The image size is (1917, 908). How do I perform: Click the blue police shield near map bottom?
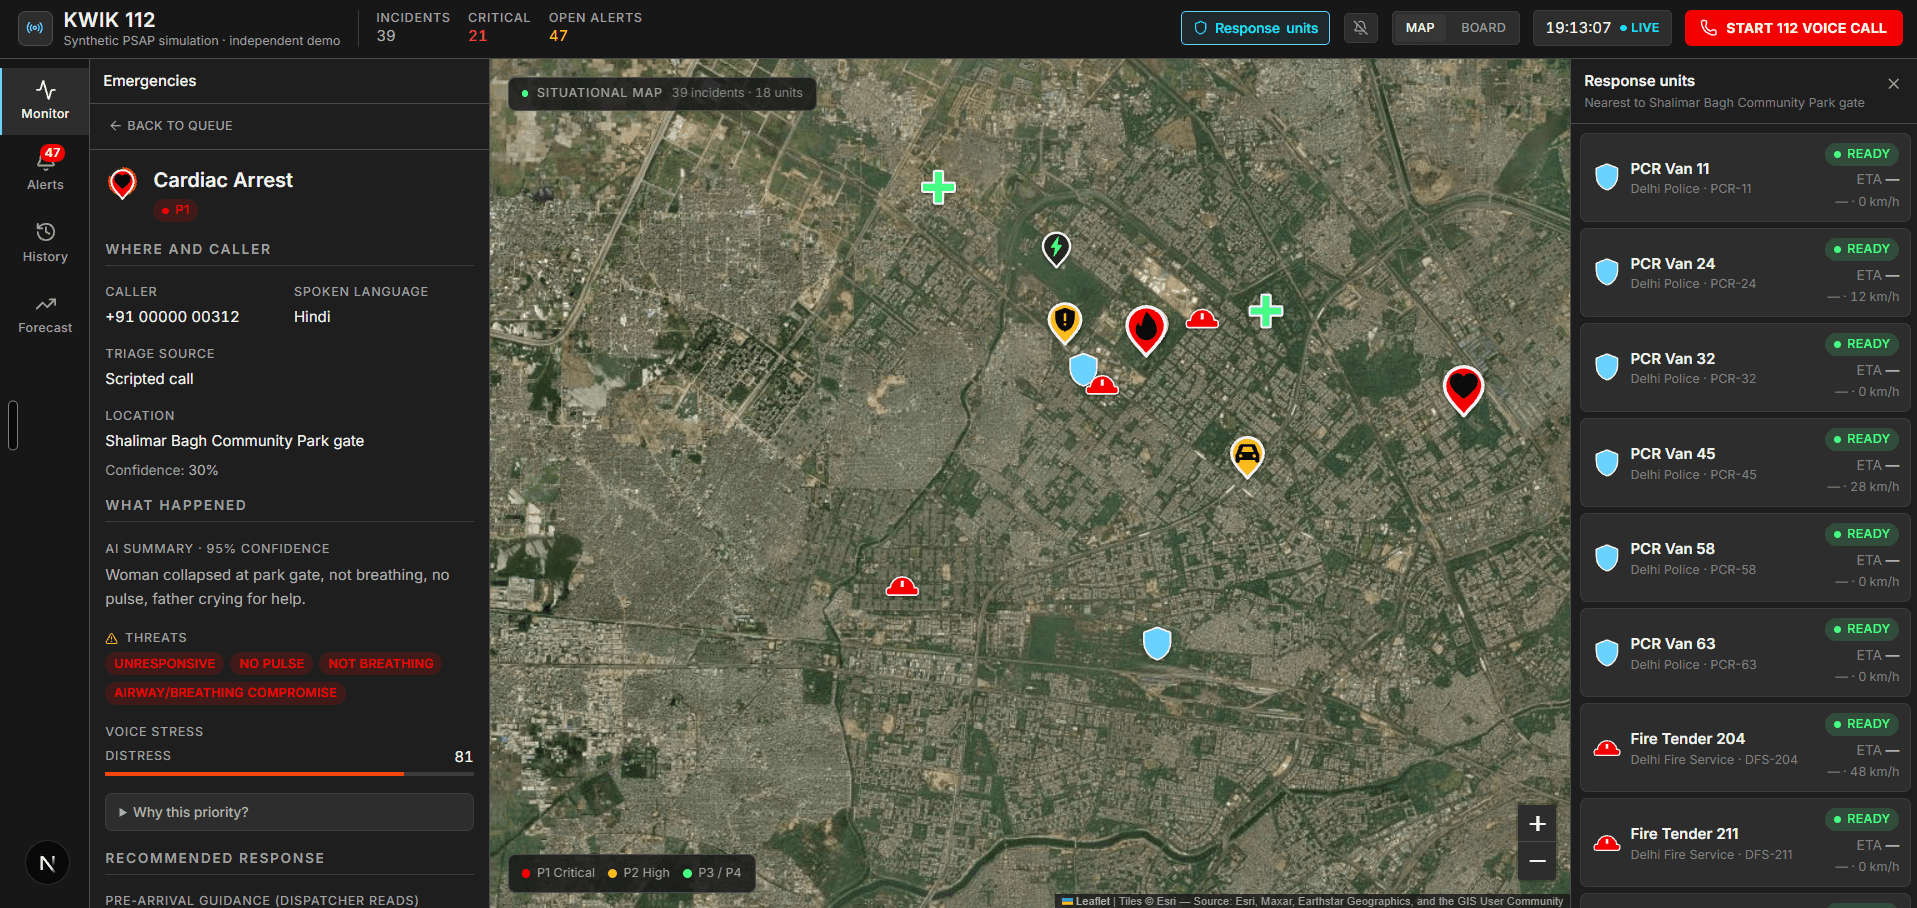[x=1157, y=643]
